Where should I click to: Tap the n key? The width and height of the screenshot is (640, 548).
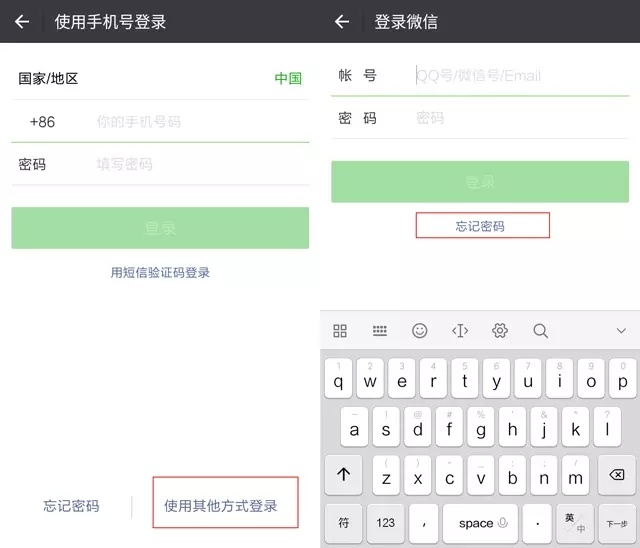[544, 475]
